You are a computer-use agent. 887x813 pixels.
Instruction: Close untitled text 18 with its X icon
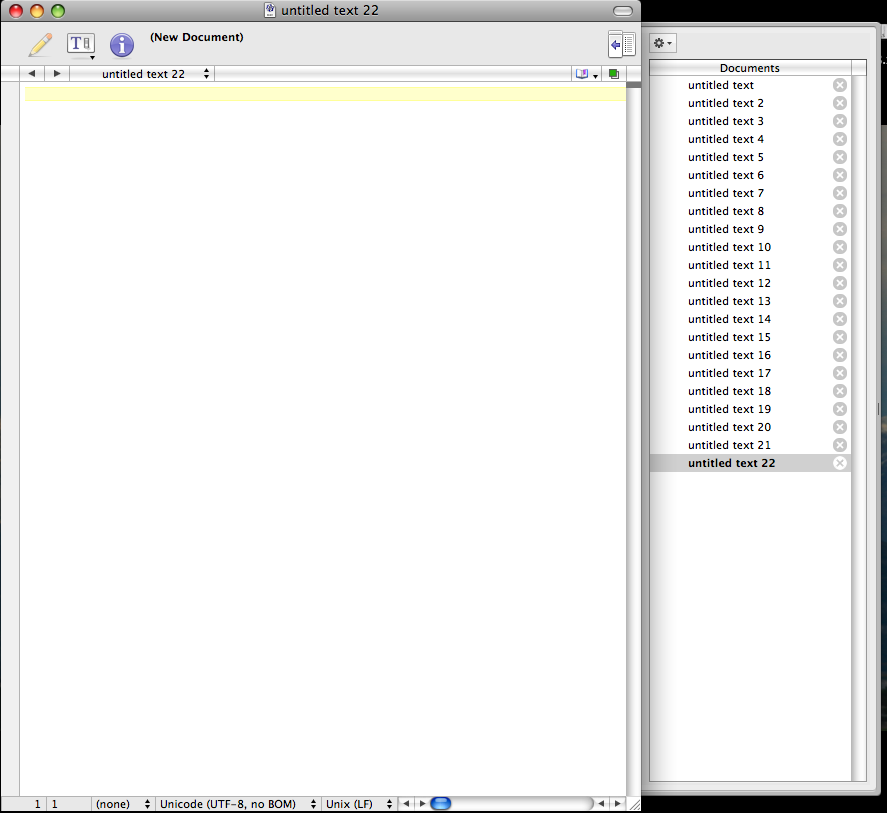(840, 392)
